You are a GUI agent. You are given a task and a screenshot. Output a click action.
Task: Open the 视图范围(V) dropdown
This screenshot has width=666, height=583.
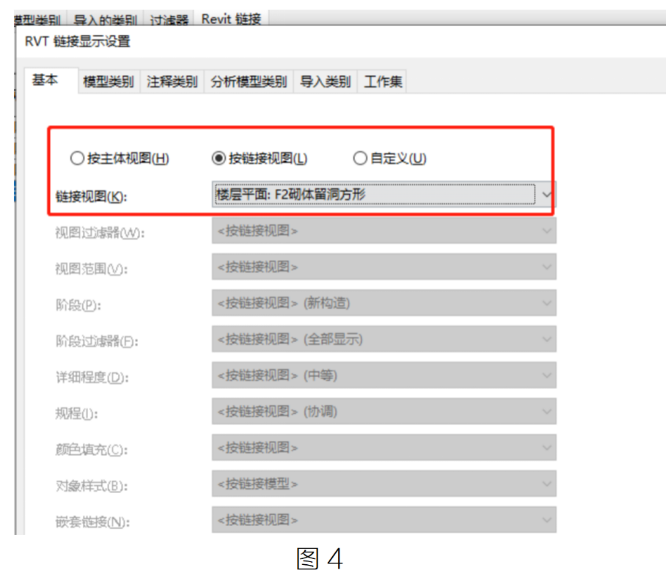(384, 267)
